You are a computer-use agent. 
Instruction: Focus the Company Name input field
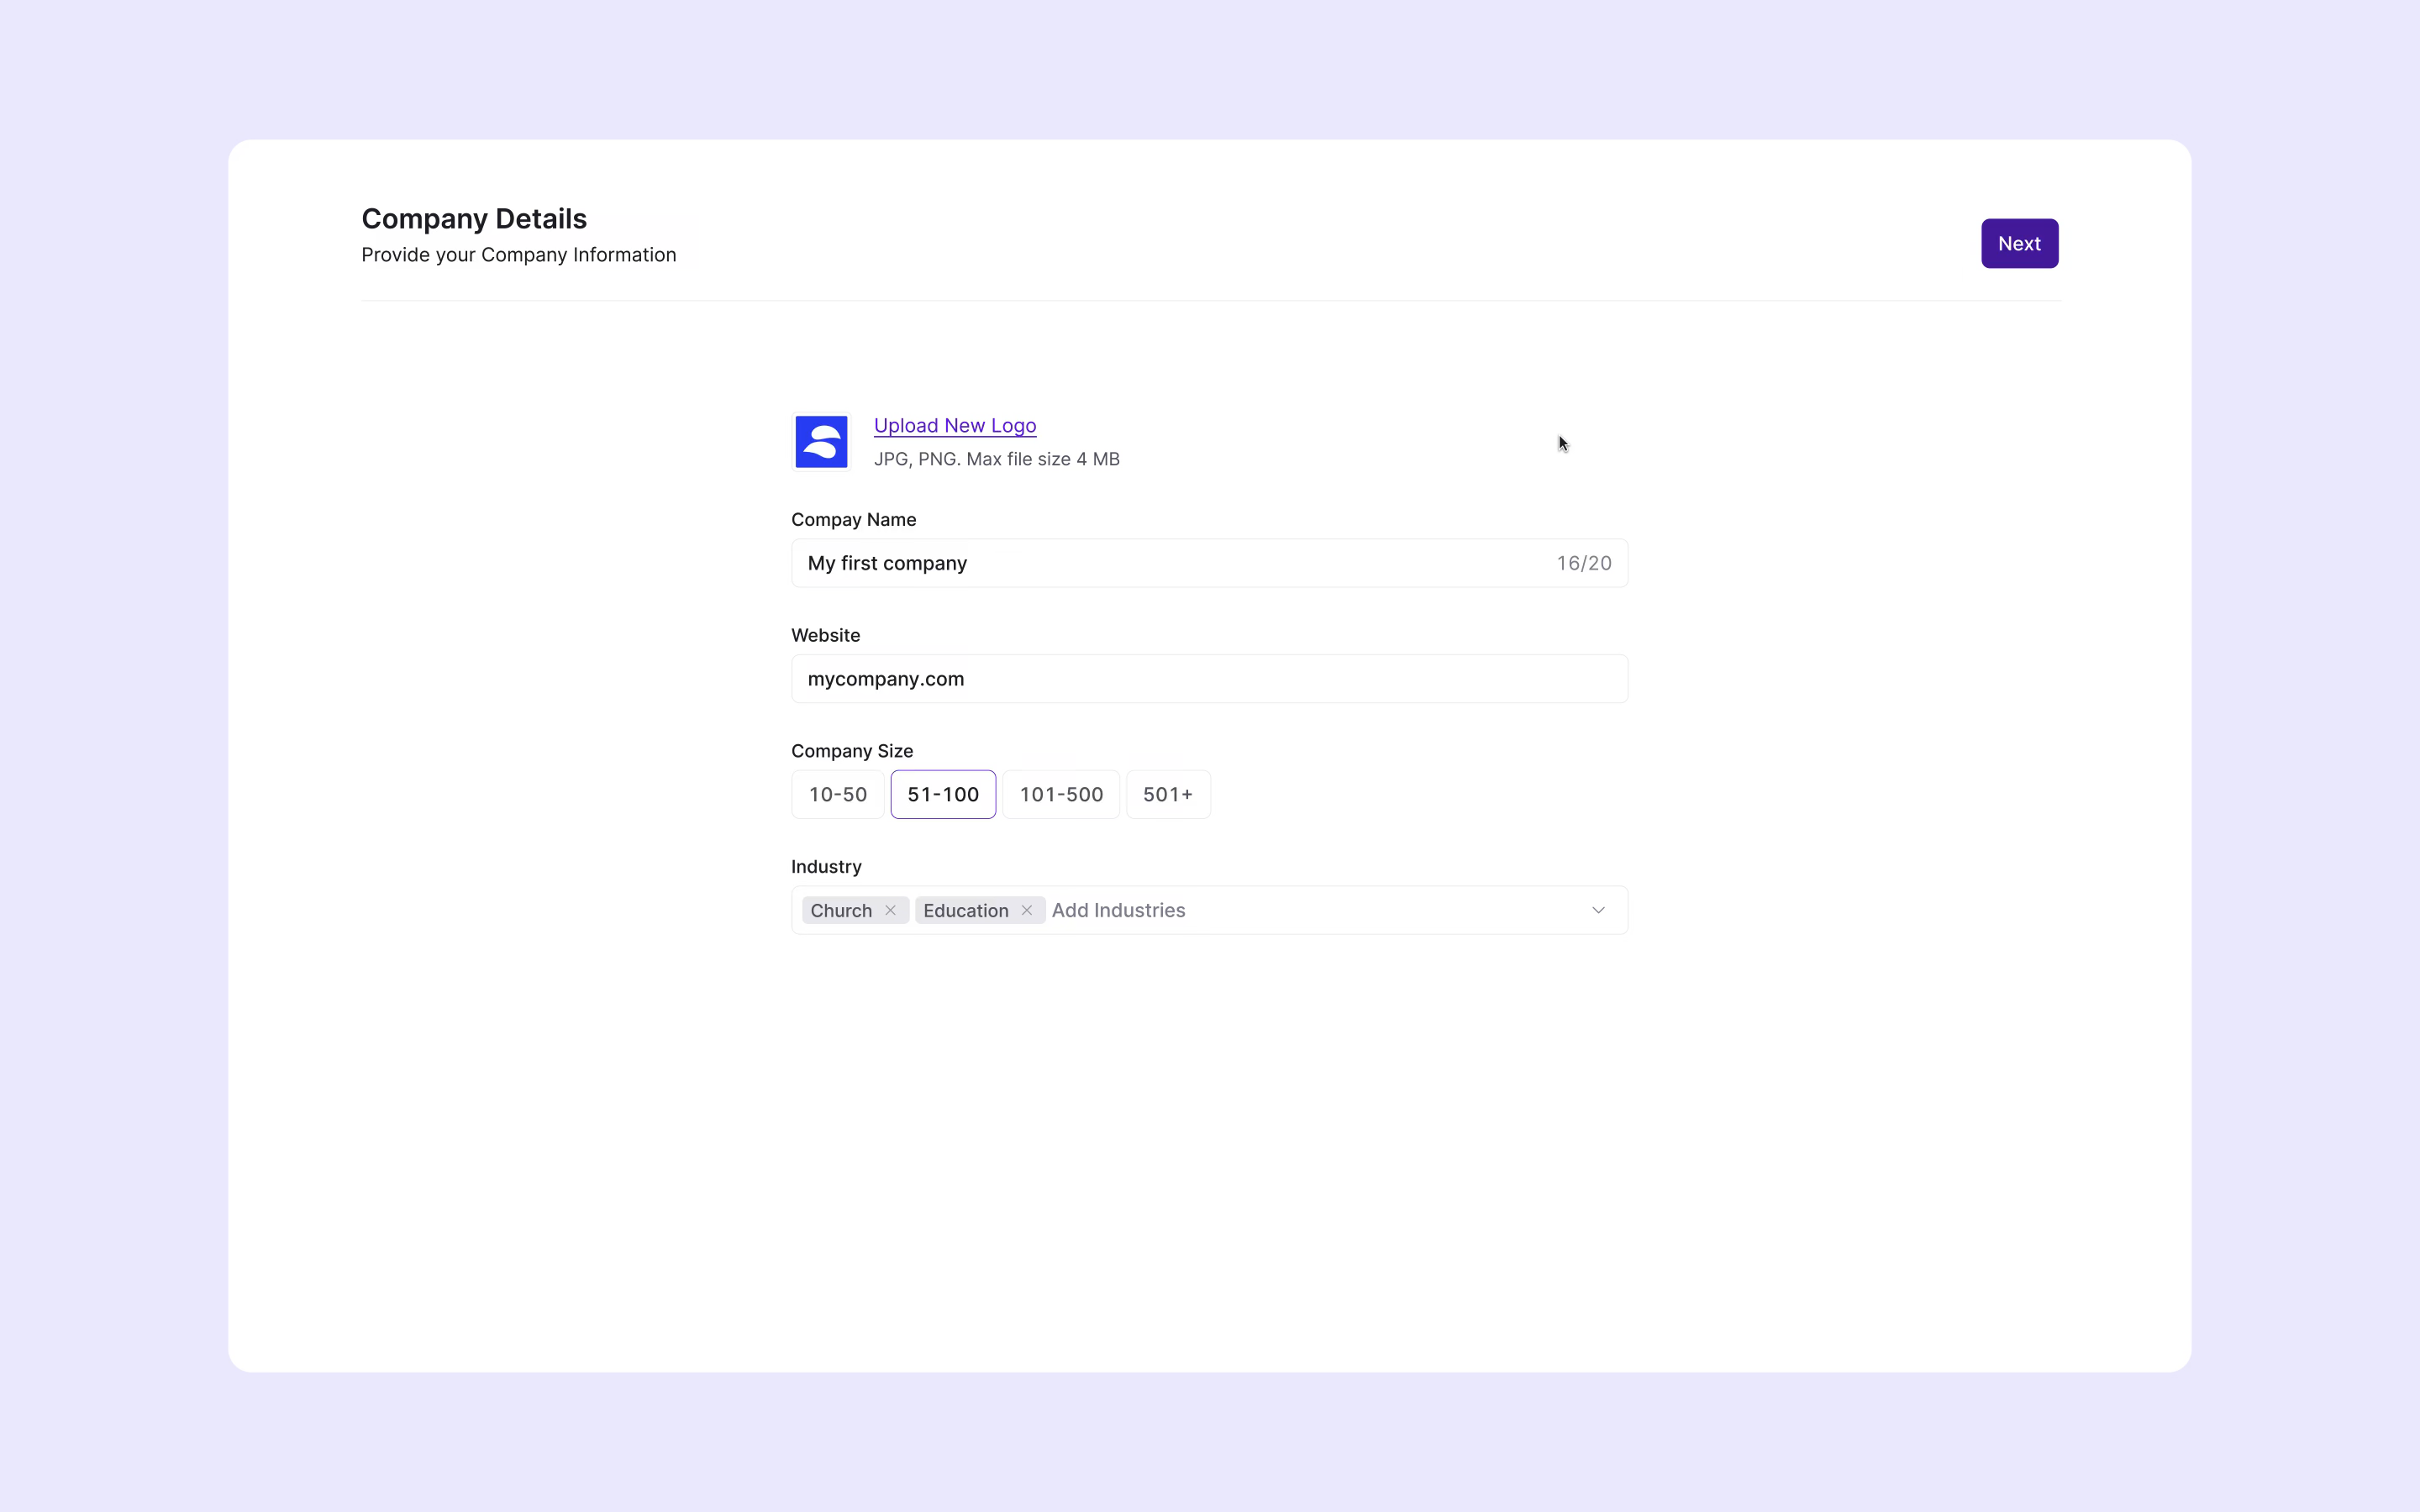point(1209,563)
